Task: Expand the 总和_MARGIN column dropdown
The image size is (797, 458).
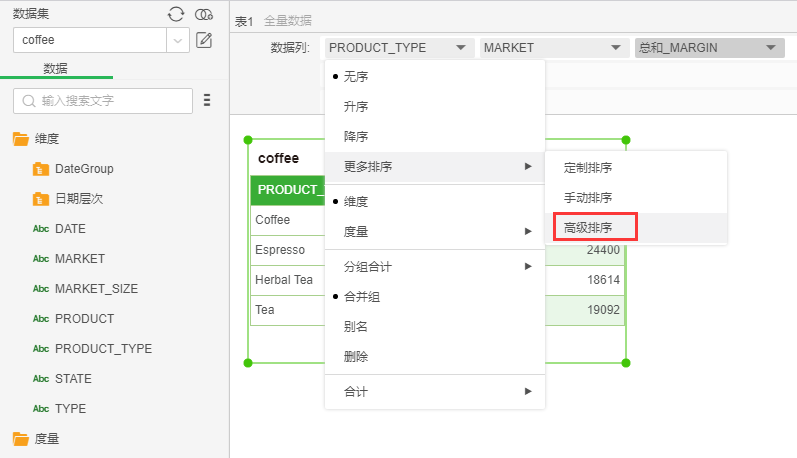Action: [709, 47]
